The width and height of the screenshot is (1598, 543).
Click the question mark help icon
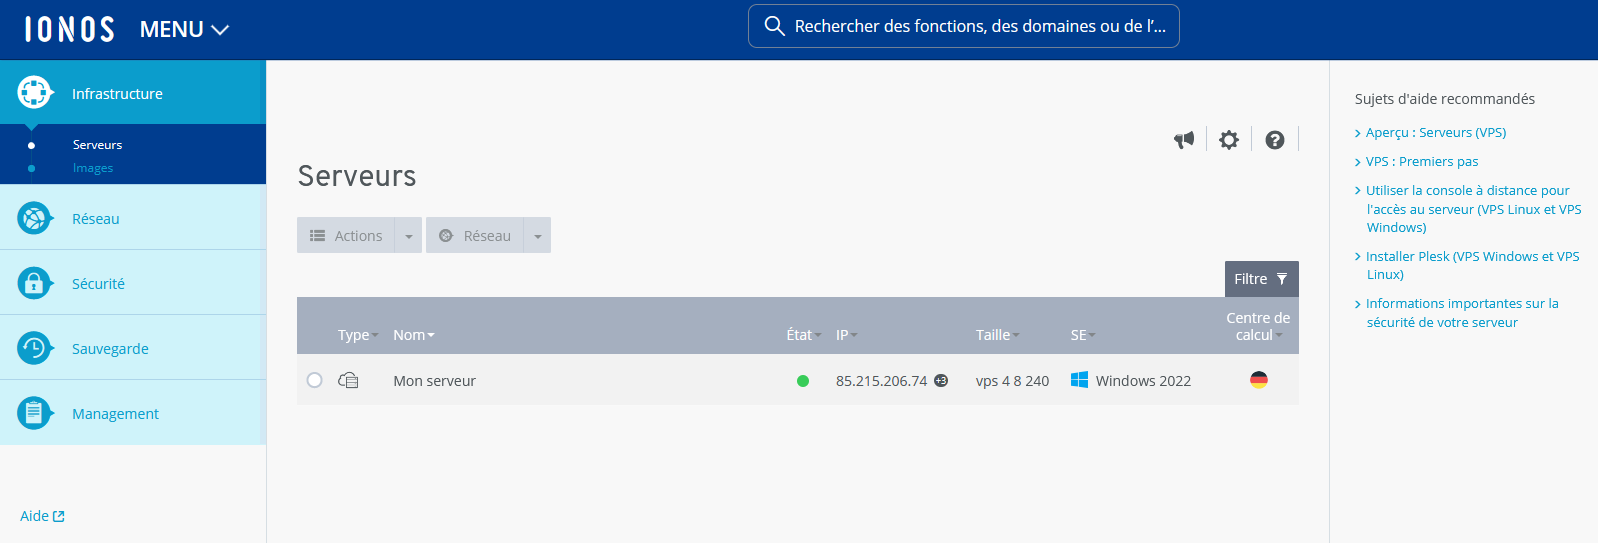point(1274,140)
